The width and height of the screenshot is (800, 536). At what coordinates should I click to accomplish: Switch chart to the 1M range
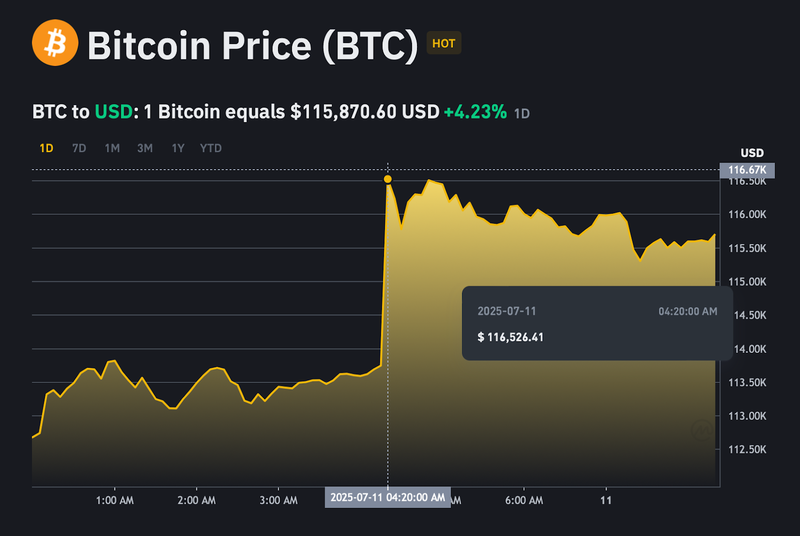tap(112, 148)
